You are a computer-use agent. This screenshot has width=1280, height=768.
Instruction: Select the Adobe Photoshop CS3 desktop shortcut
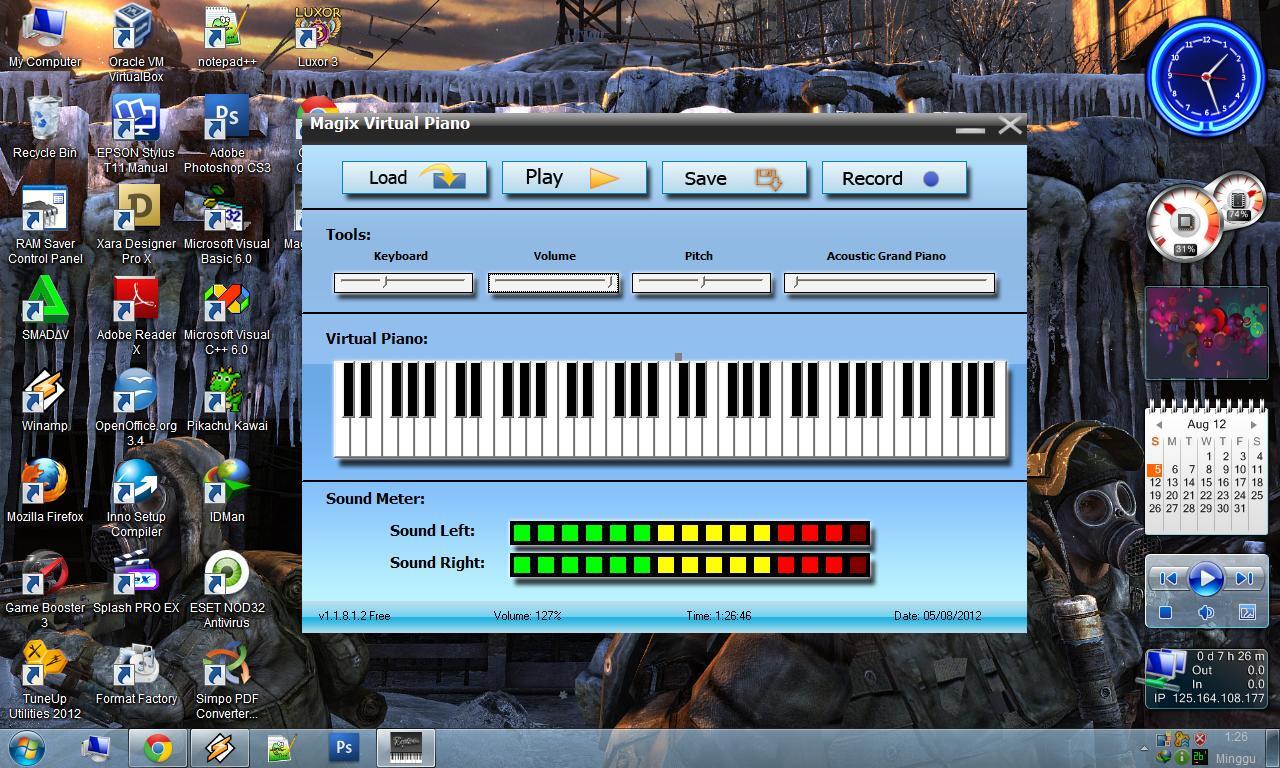click(227, 134)
